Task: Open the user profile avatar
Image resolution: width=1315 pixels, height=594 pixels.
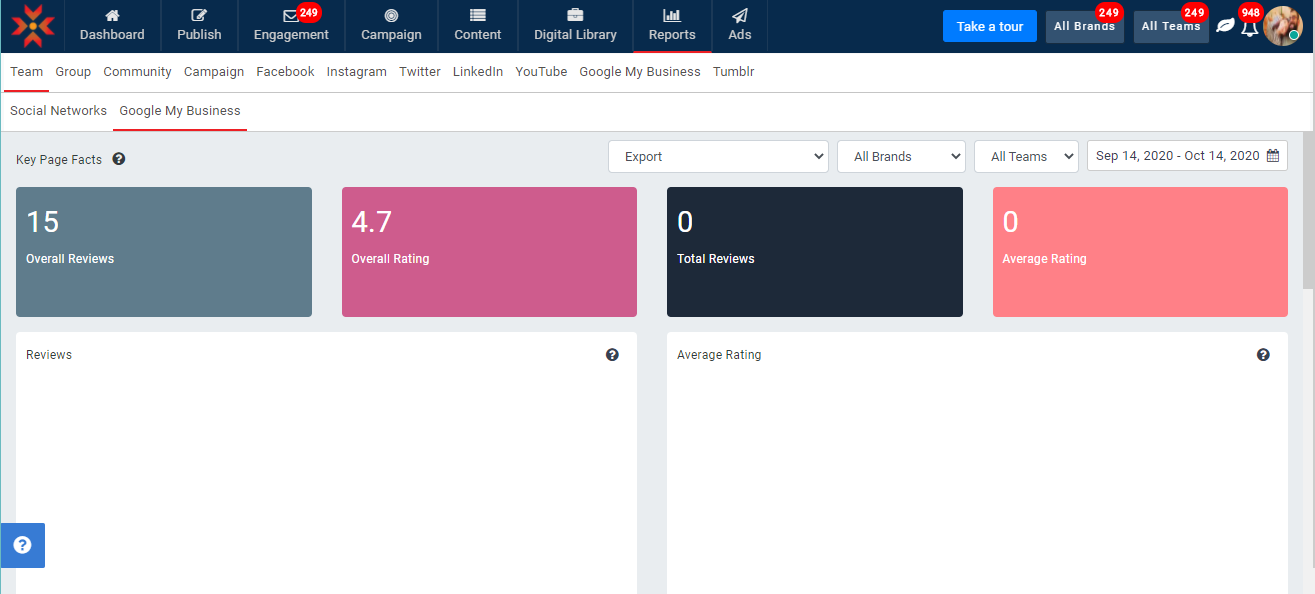Action: [1282, 26]
